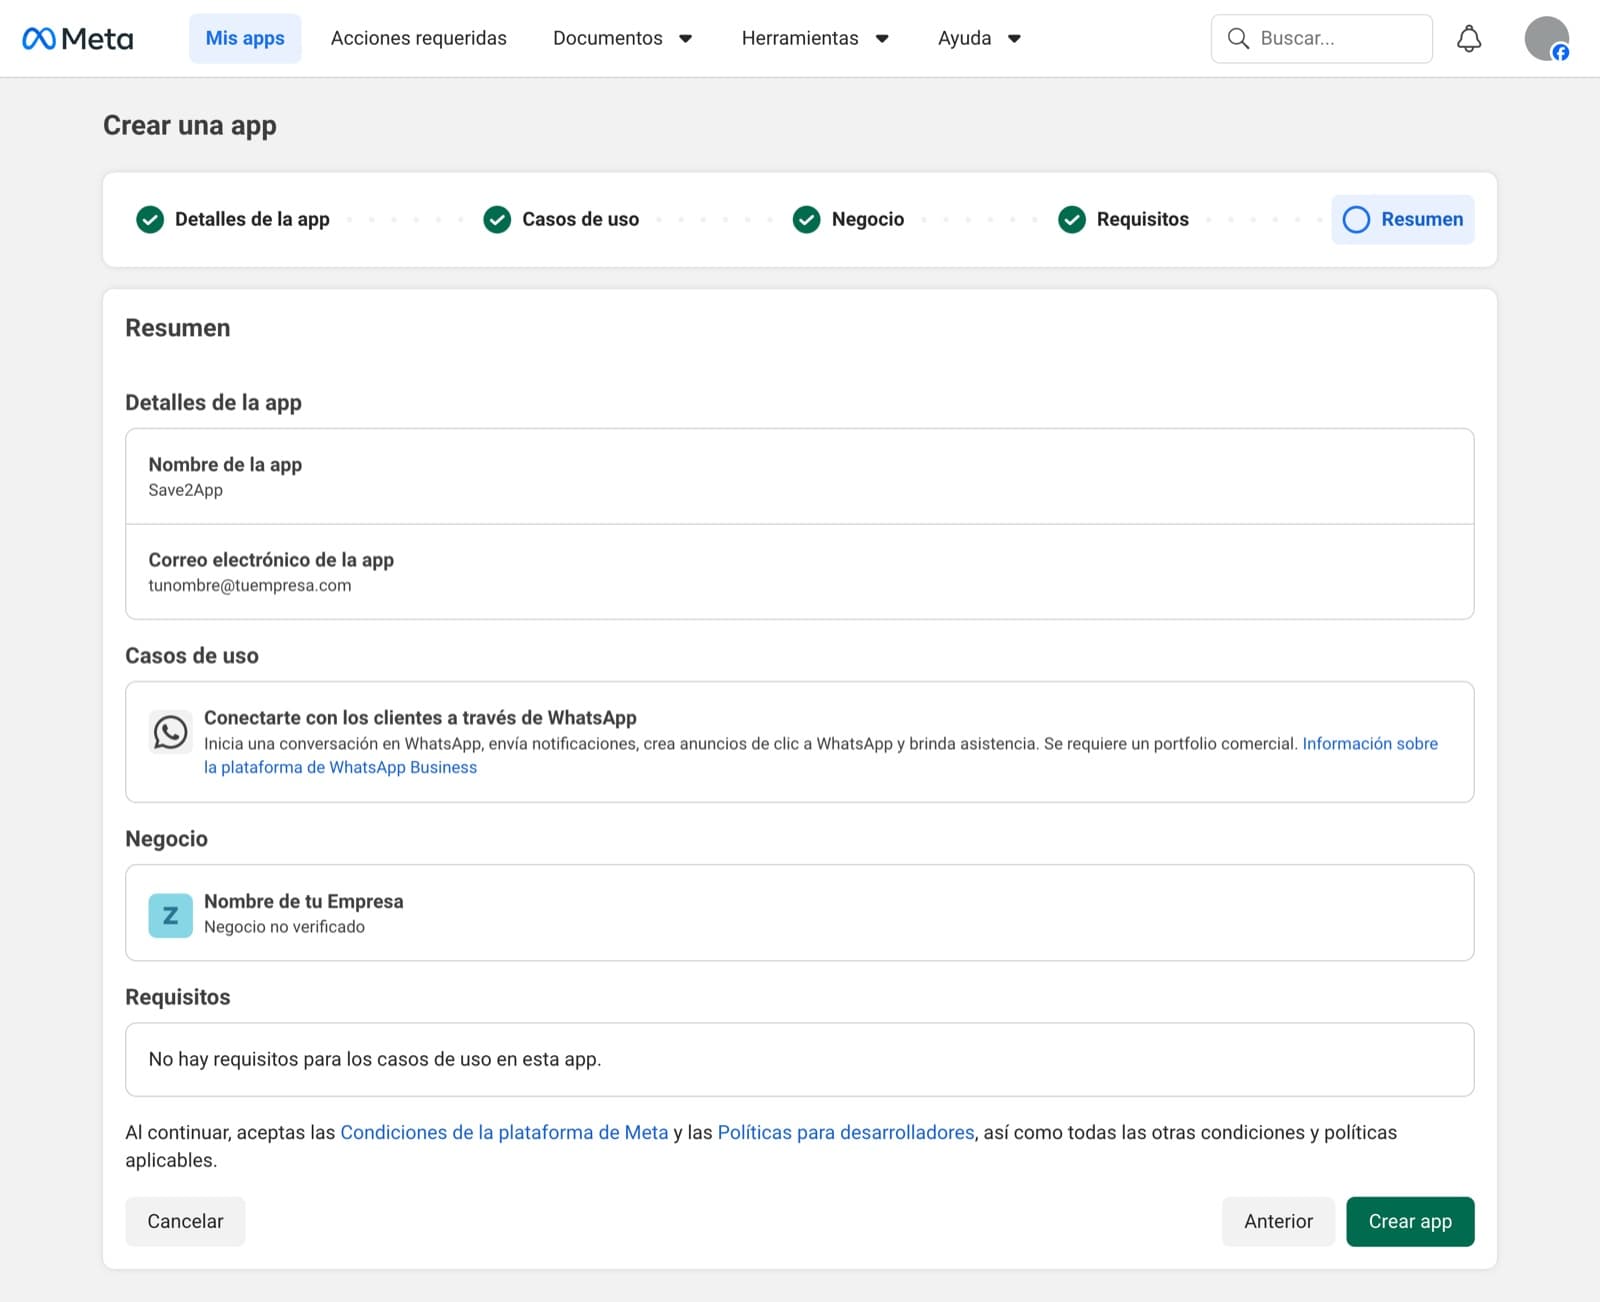Viewport: 1600px width, 1302px height.
Task: Click the Meta logo
Action: pyautogui.click(x=77, y=39)
